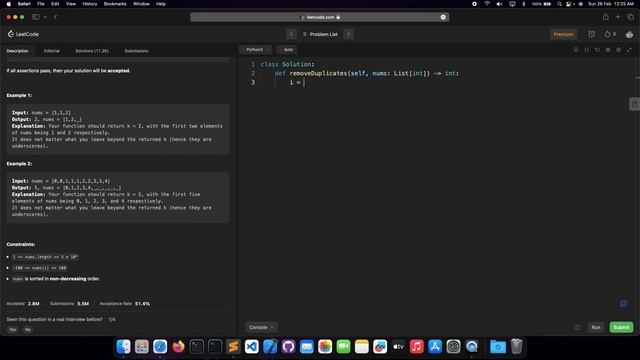640x360 pixels.
Task: Open the Solutions tab
Action: [92, 51]
